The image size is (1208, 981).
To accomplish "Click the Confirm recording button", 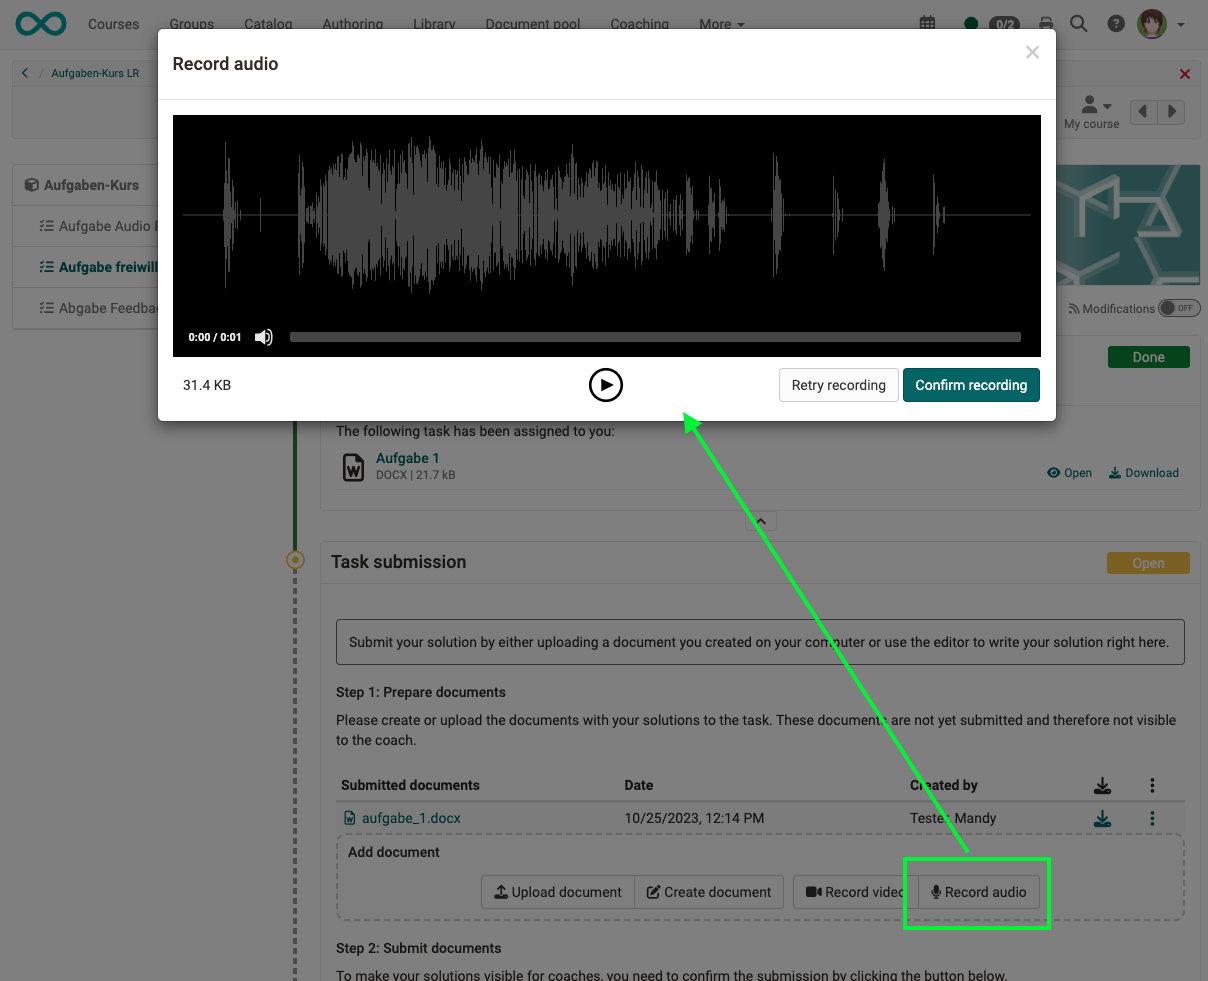I will click(x=971, y=385).
